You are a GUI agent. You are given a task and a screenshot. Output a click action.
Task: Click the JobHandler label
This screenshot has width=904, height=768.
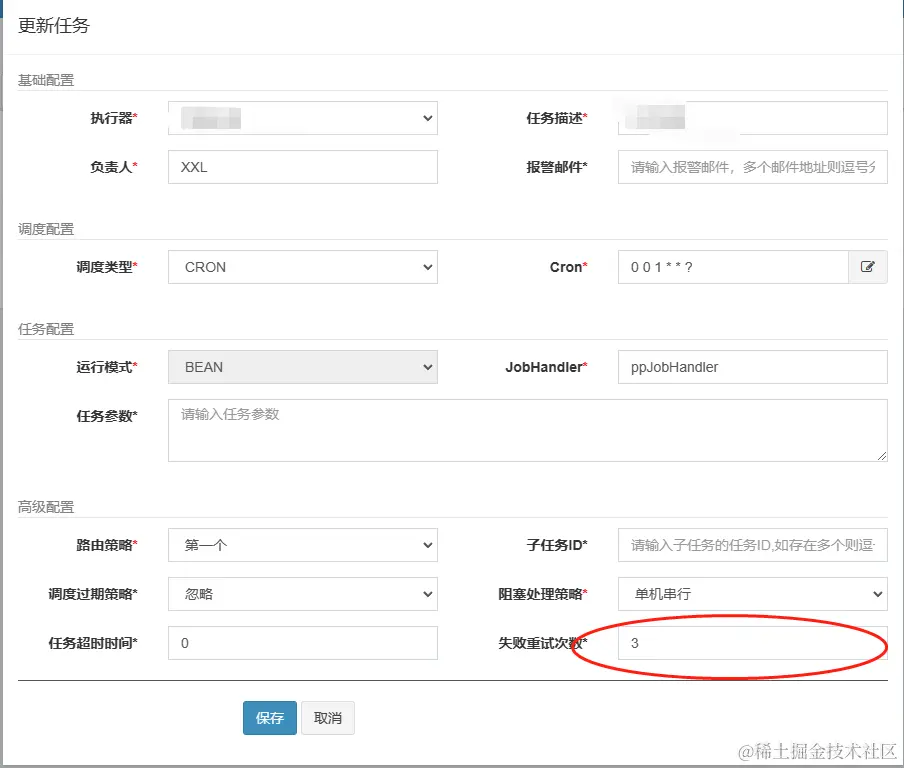(x=546, y=367)
